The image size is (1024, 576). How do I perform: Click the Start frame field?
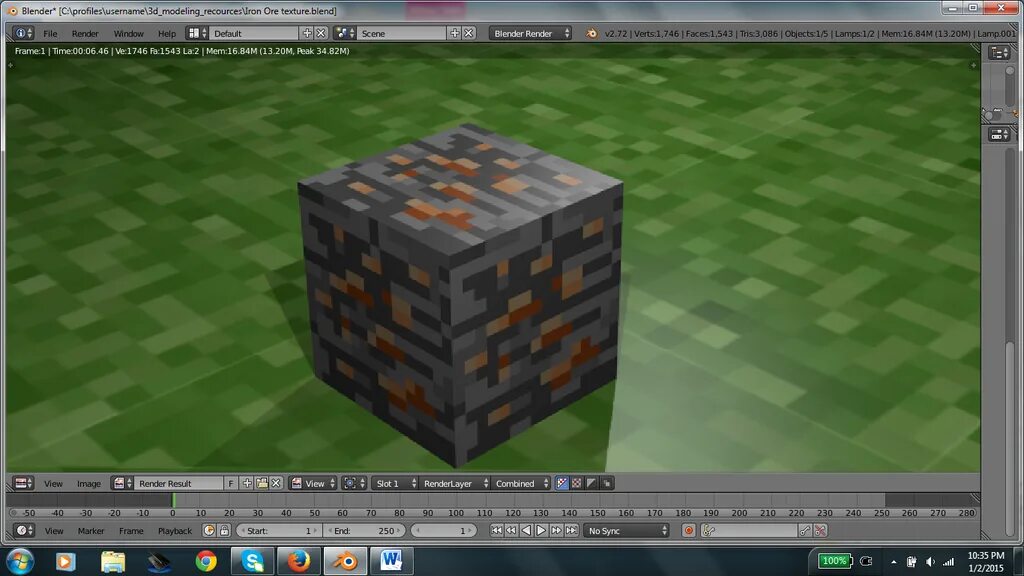tap(279, 531)
